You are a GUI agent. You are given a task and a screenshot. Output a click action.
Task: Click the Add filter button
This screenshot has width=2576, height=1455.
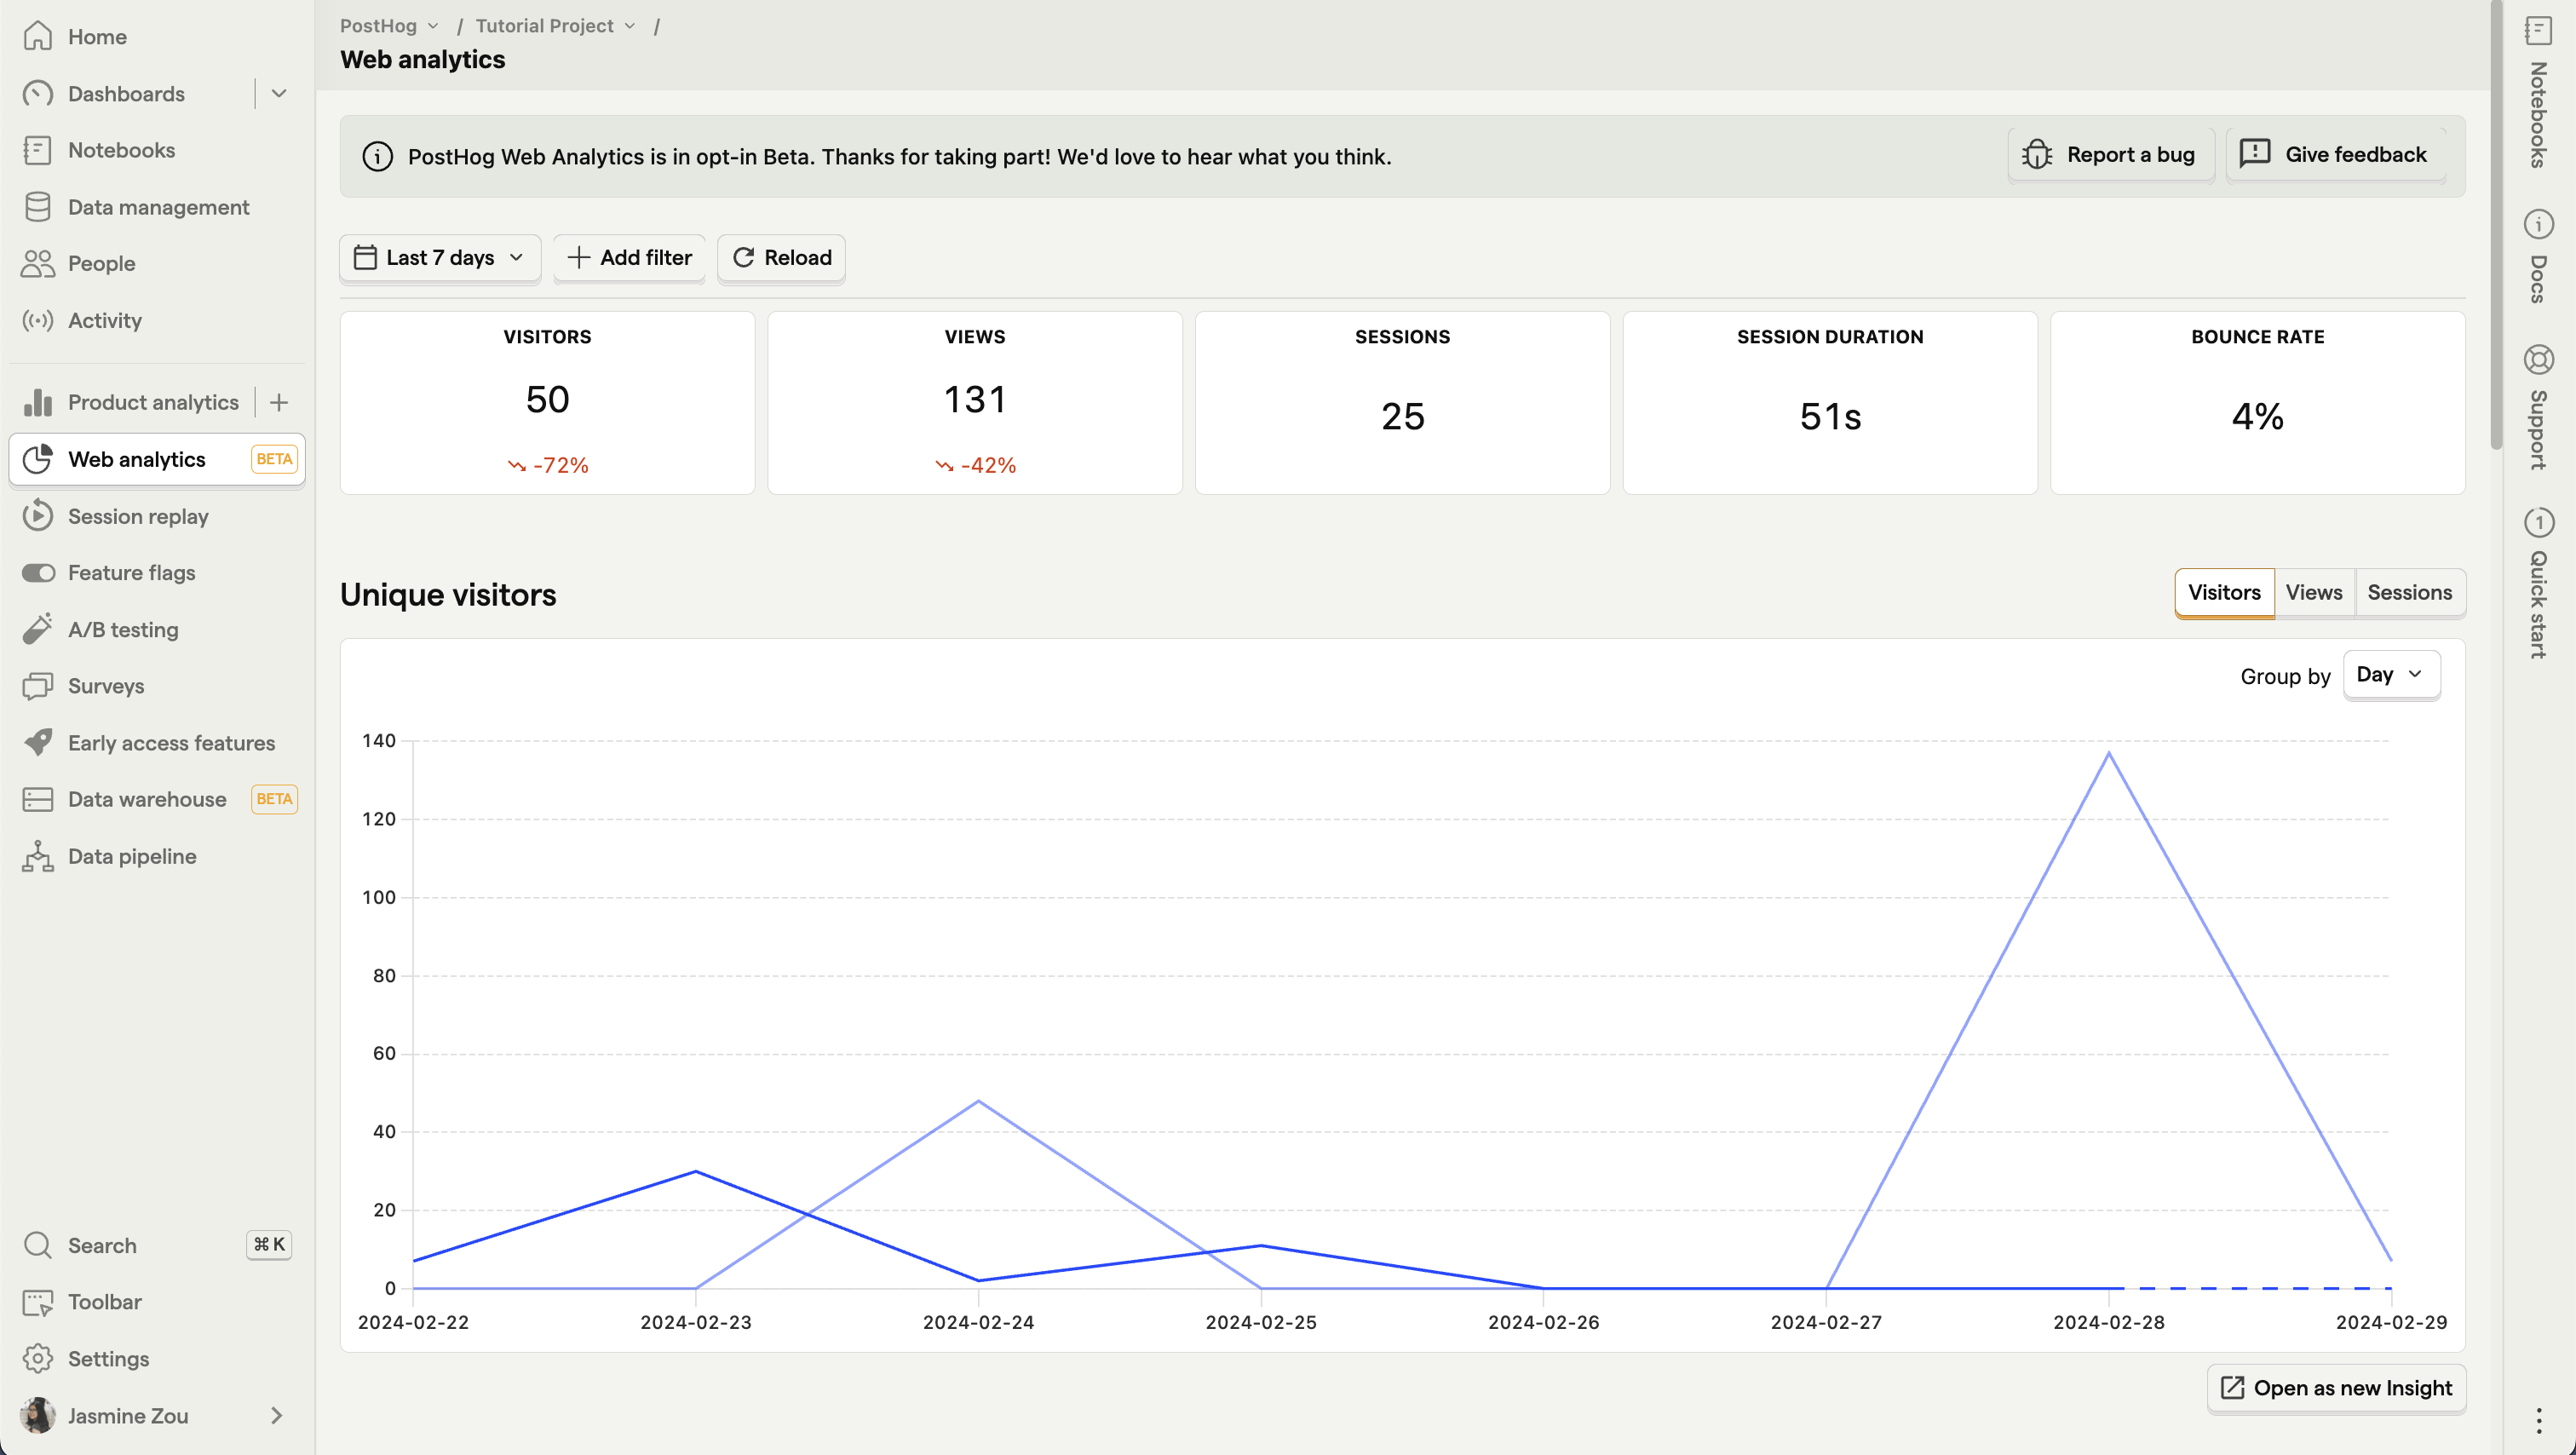pos(628,256)
